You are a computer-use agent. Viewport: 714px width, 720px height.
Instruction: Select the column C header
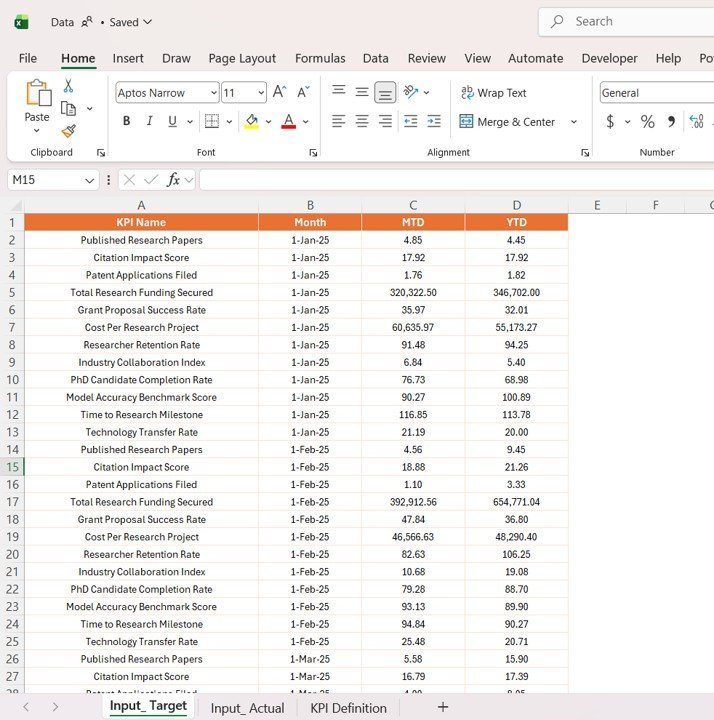pos(413,205)
